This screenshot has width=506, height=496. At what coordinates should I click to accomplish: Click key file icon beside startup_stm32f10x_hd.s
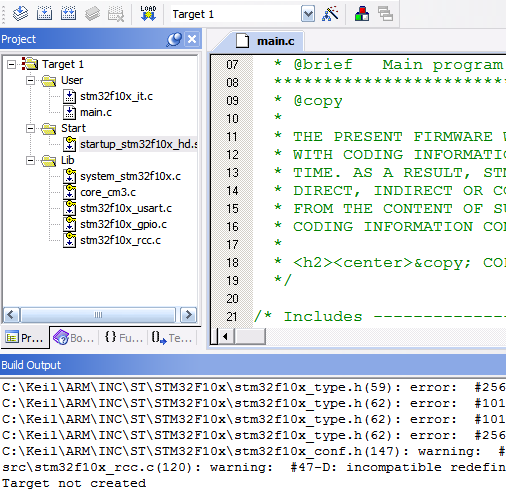click(x=69, y=144)
